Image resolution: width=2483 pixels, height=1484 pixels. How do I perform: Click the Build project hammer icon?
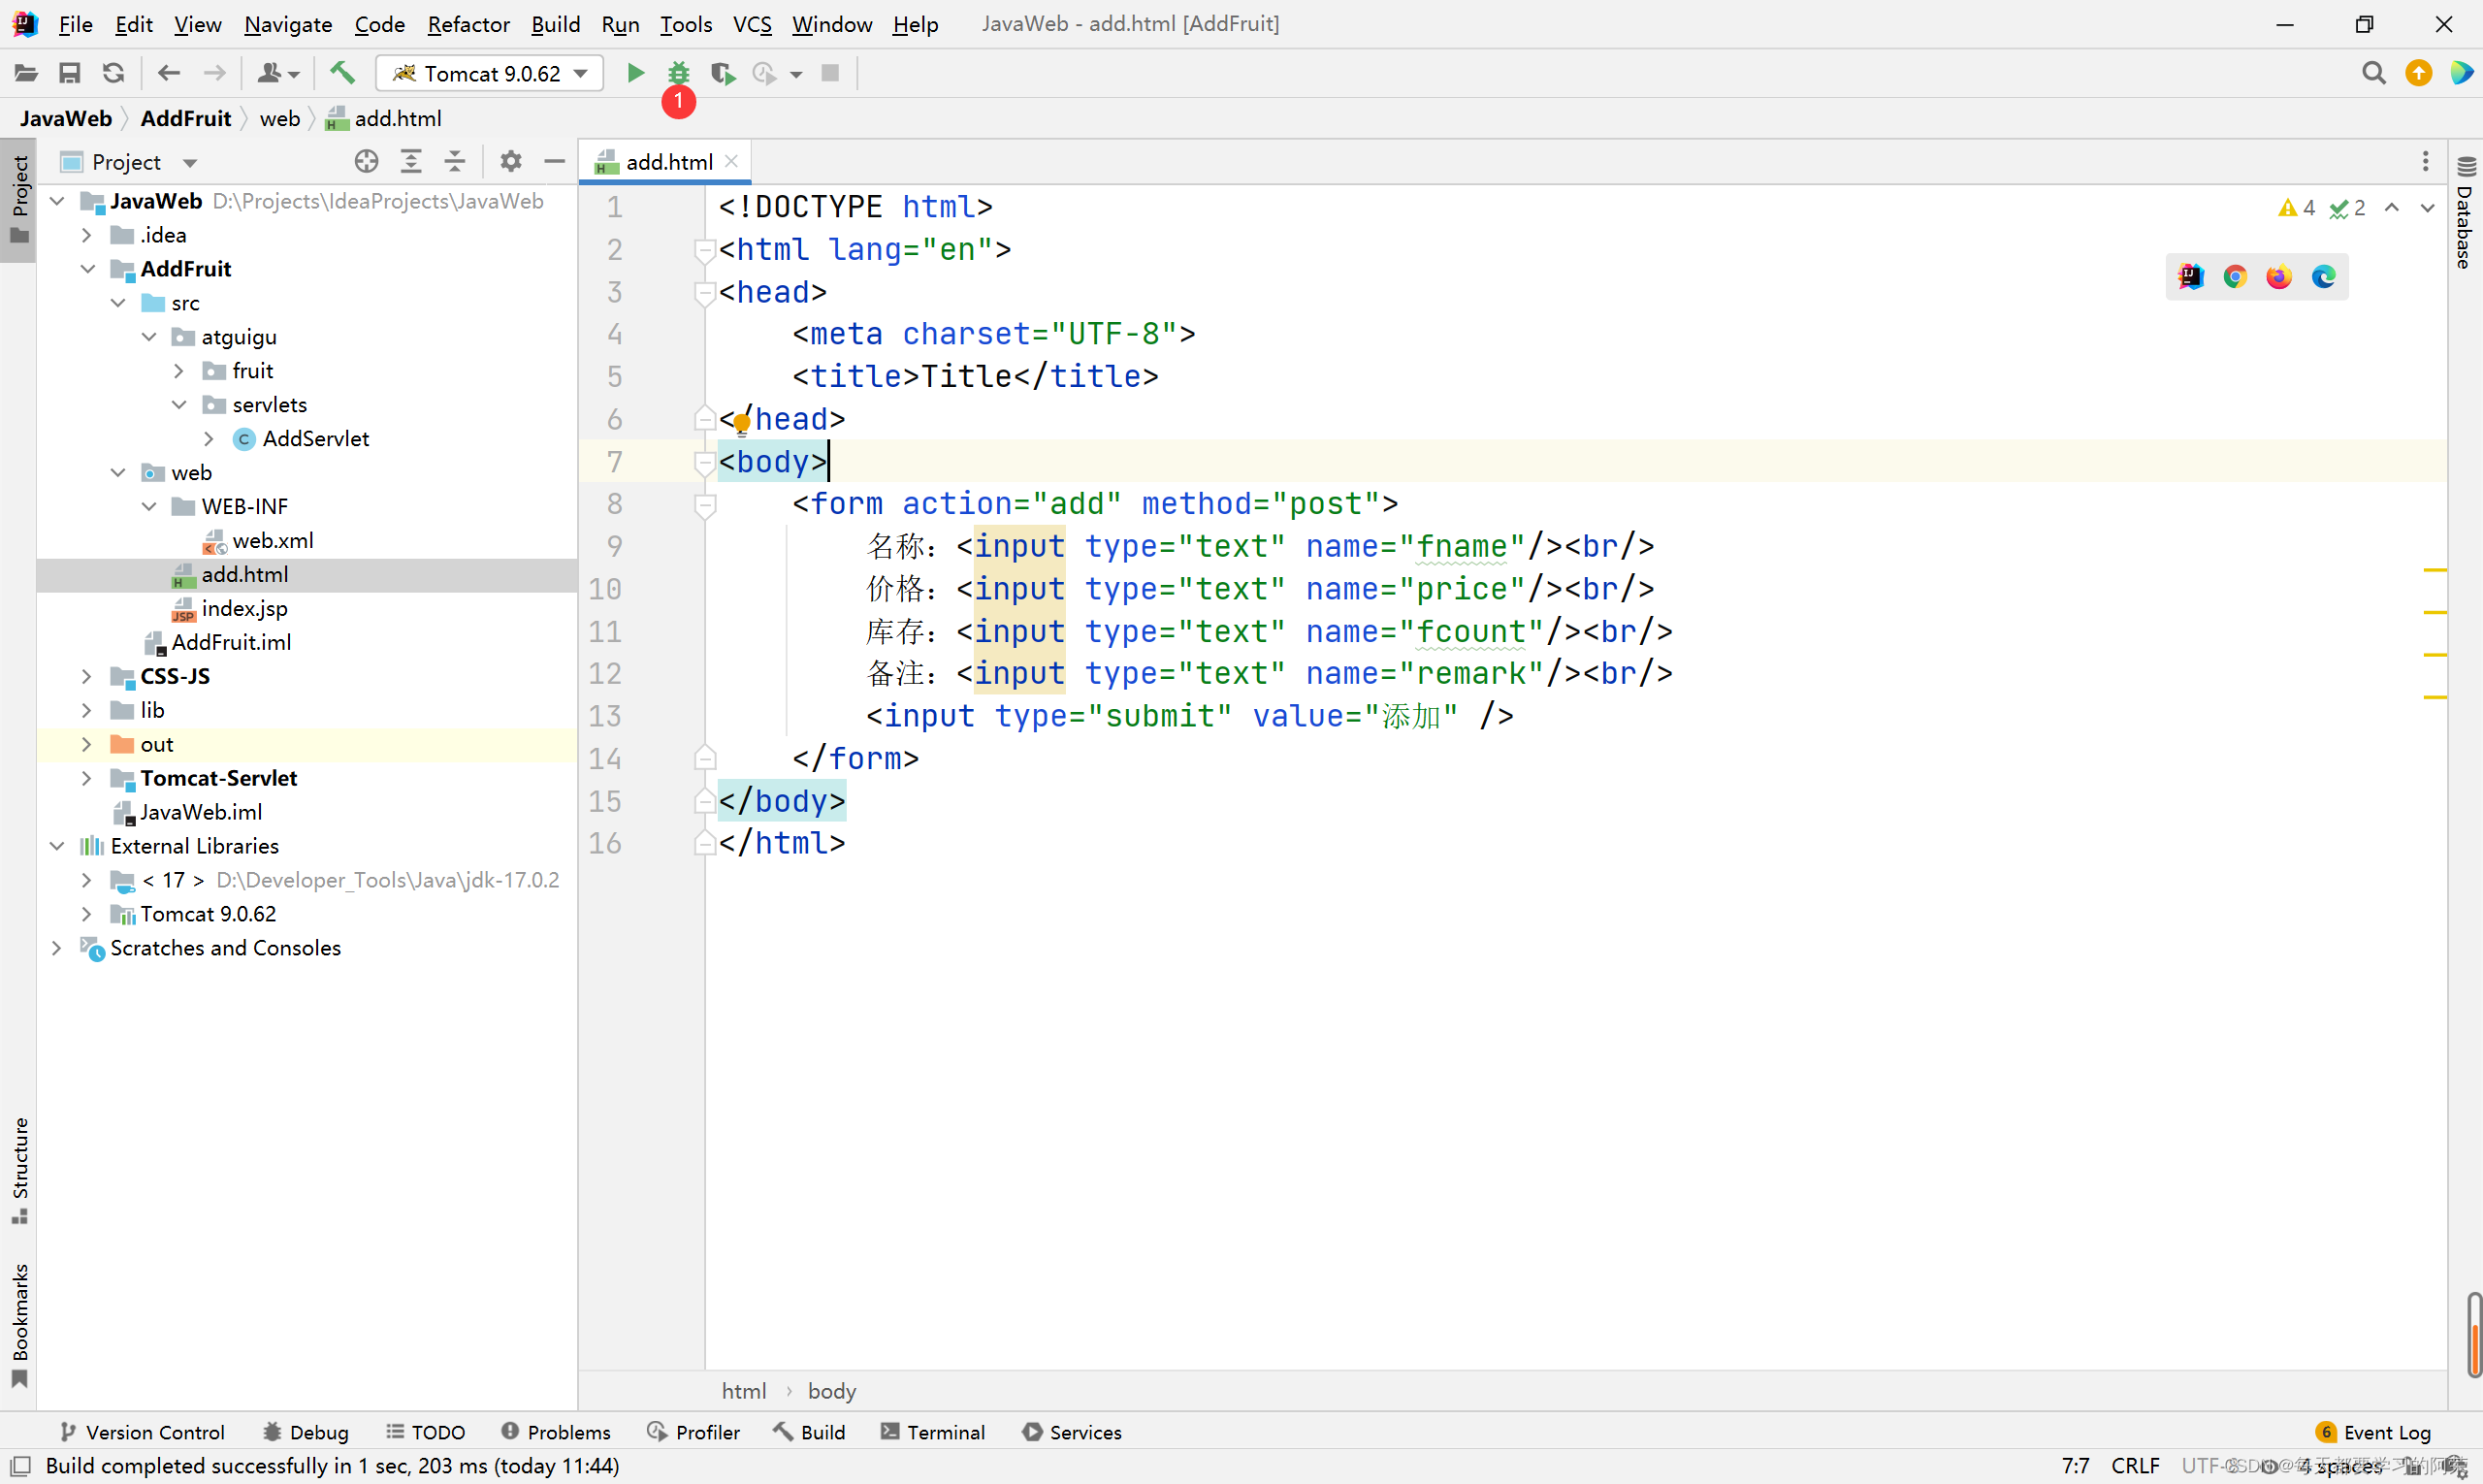[342, 73]
